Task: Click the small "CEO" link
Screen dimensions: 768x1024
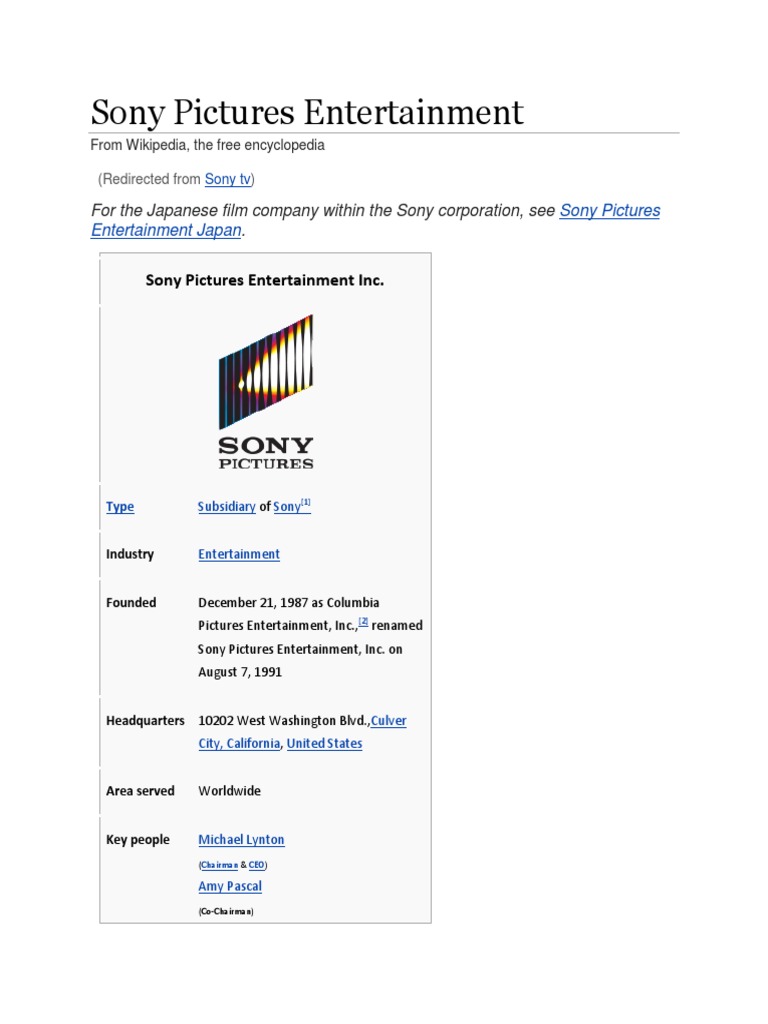Action: (257, 864)
